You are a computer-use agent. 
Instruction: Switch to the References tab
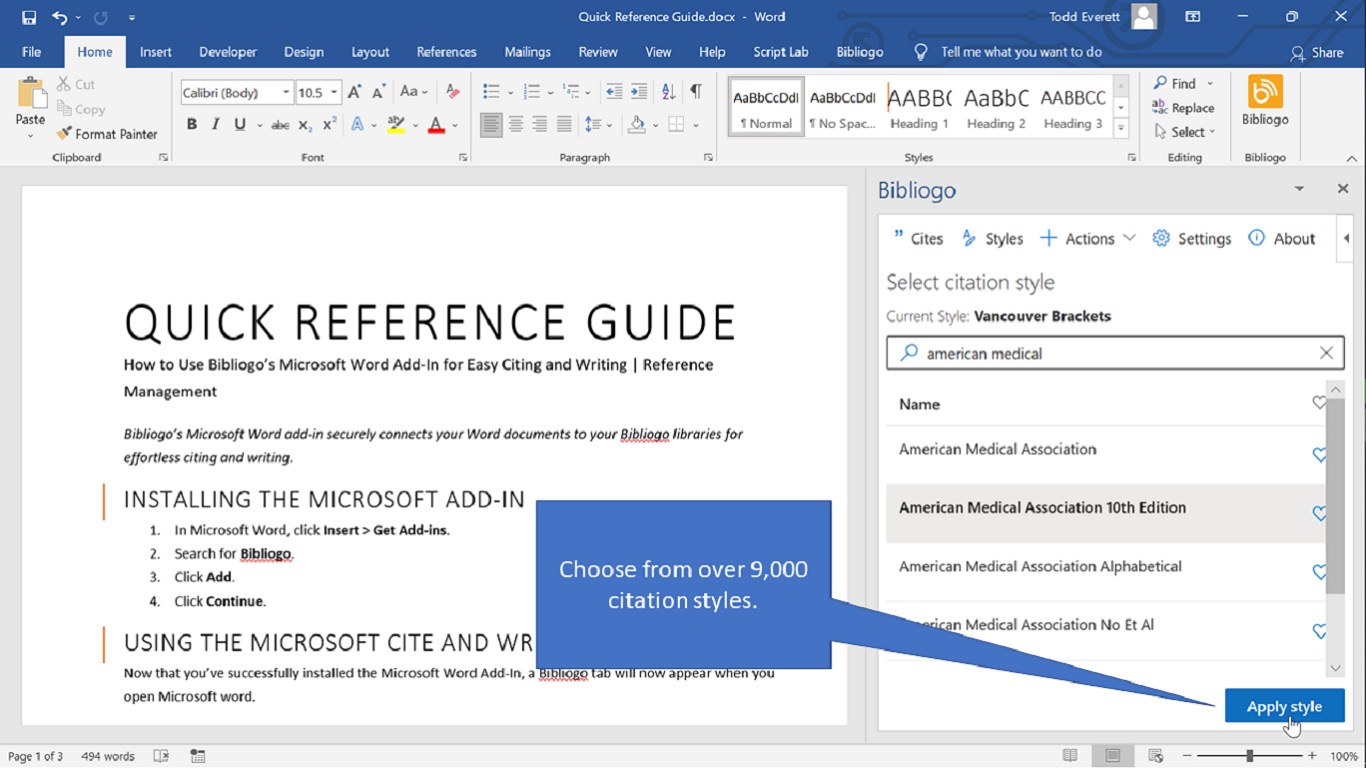pos(446,52)
